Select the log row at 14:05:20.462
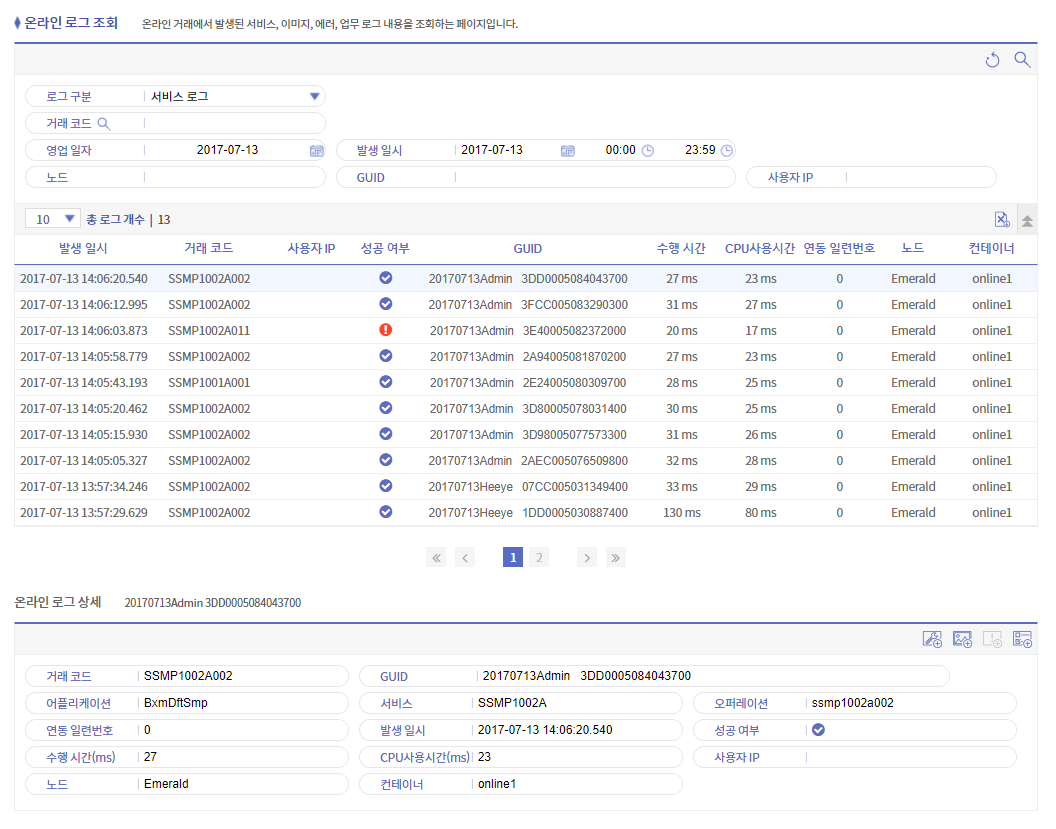The image size is (1056, 829). click(x=525, y=409)
